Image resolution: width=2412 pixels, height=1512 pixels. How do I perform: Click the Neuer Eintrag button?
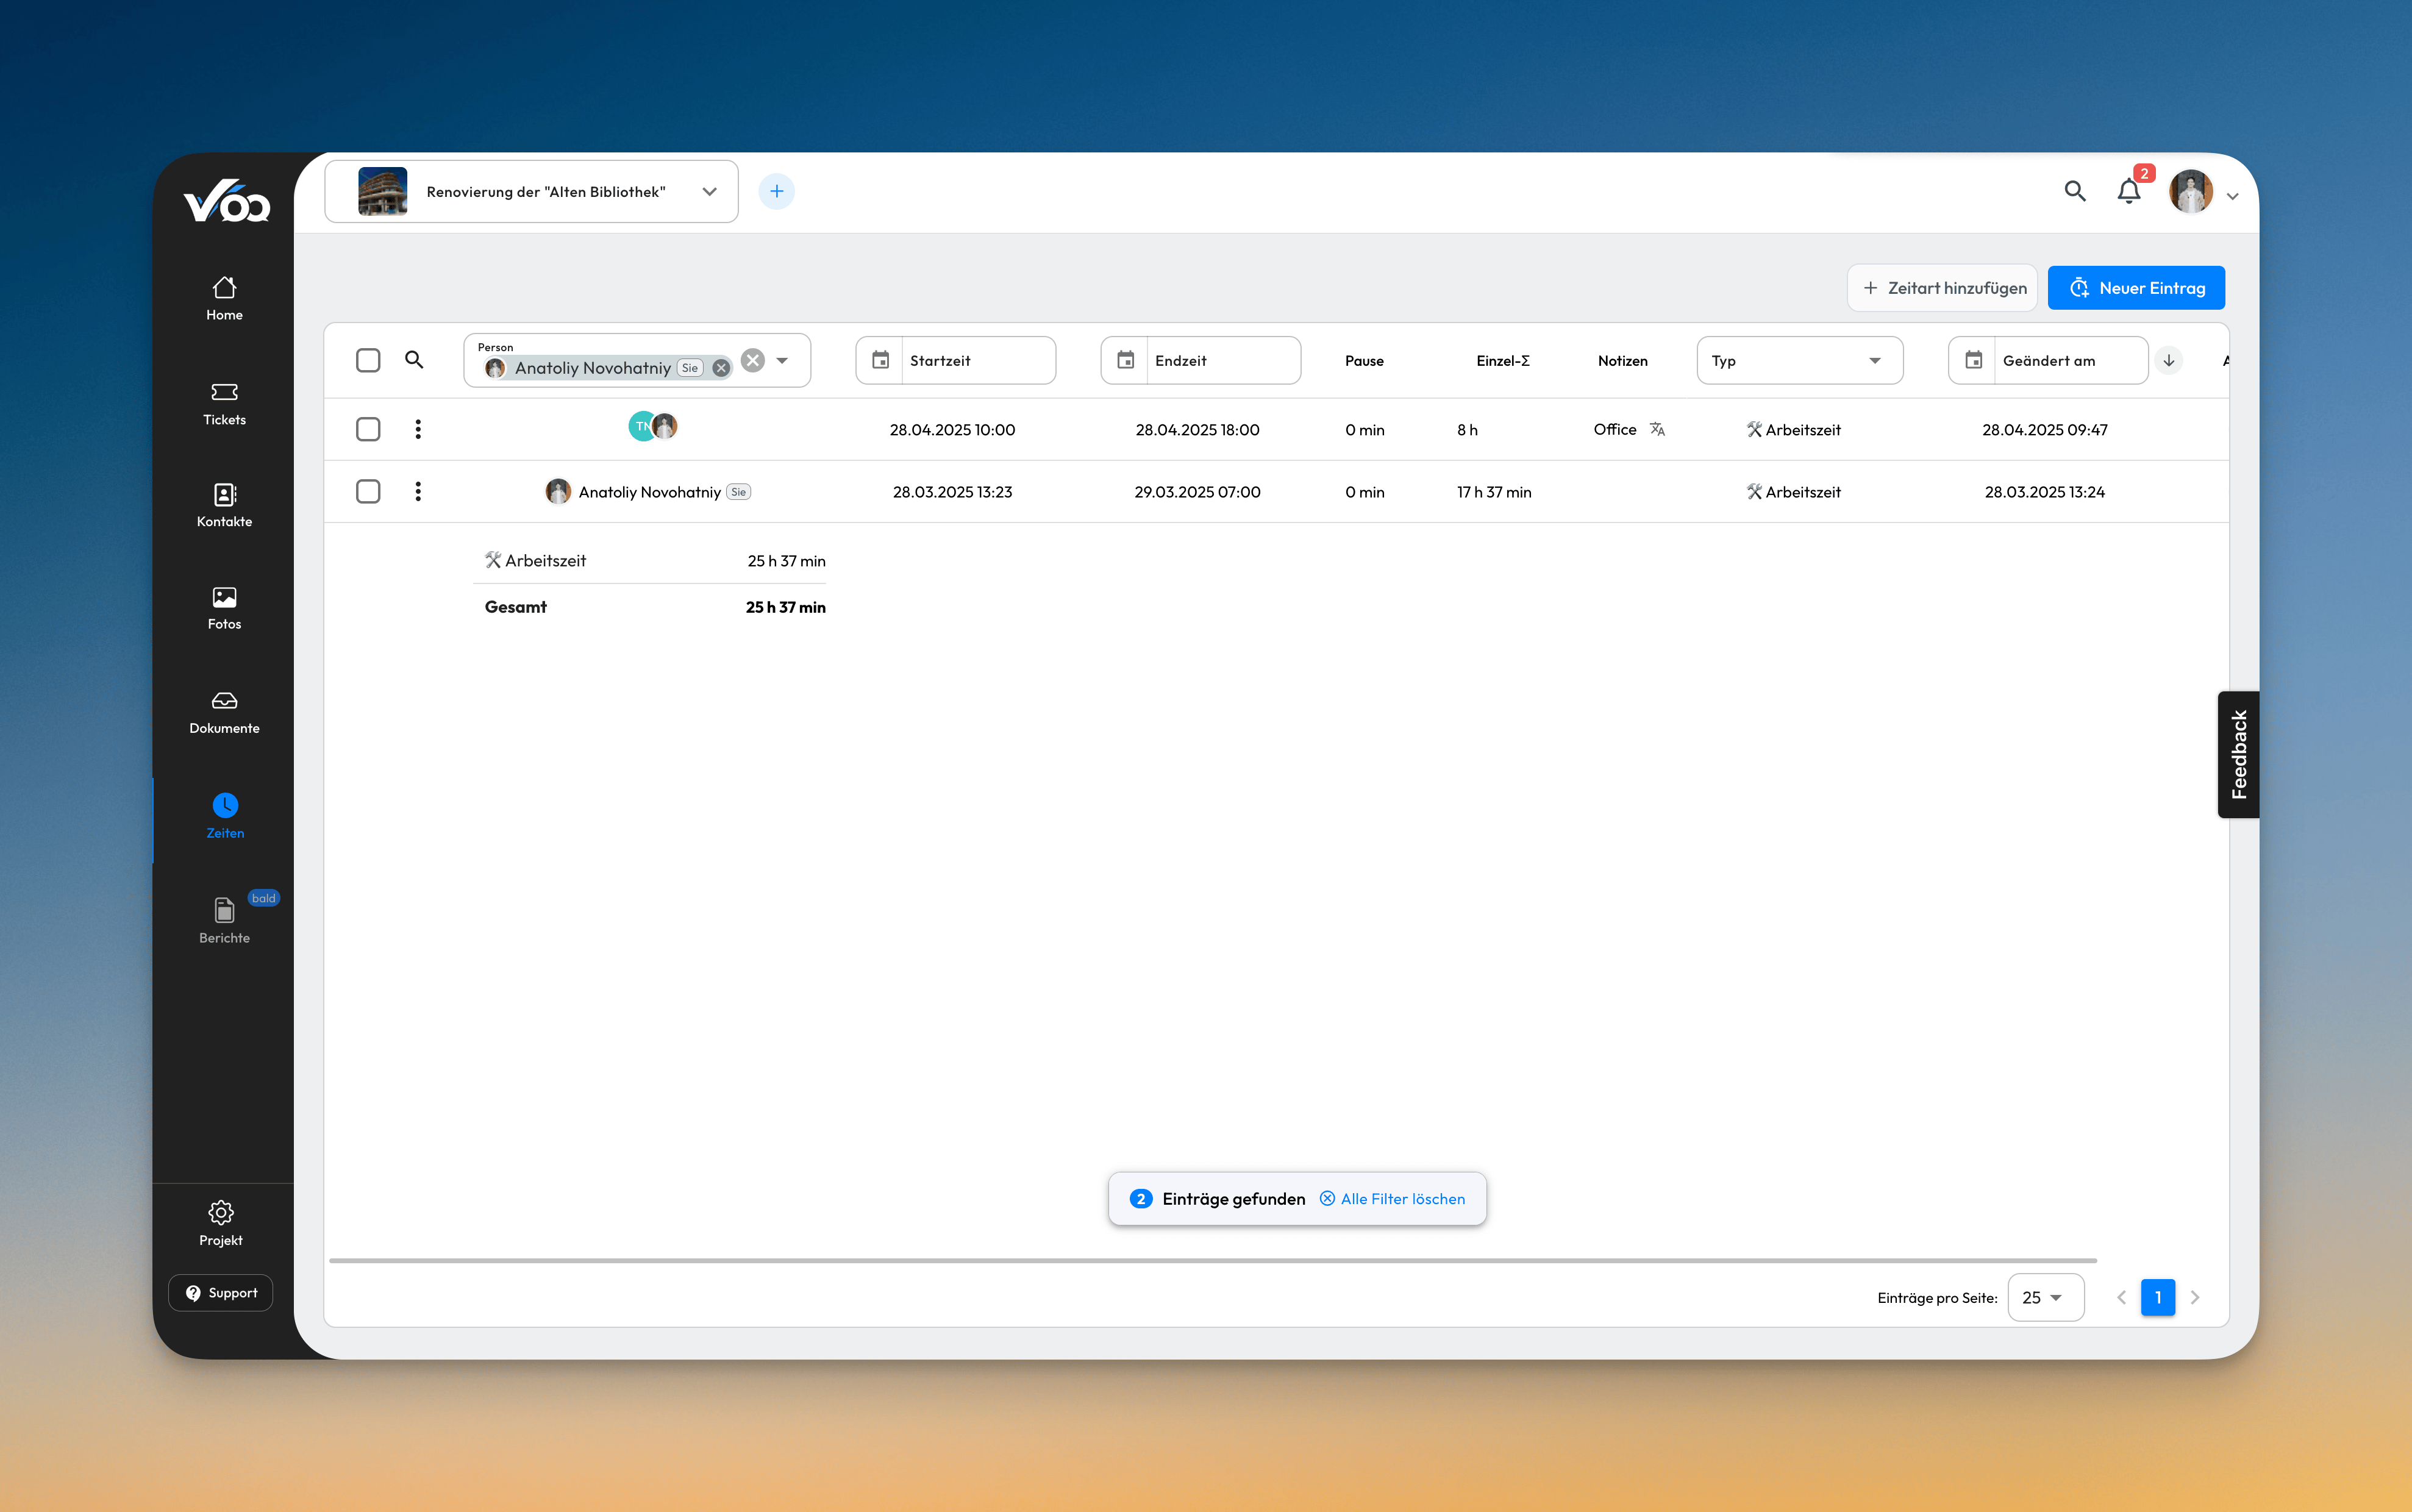[2136, 288]
